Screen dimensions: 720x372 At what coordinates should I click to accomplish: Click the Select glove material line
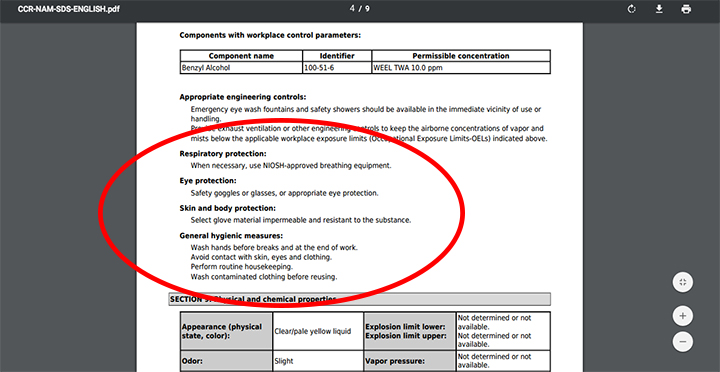(301, 220)
